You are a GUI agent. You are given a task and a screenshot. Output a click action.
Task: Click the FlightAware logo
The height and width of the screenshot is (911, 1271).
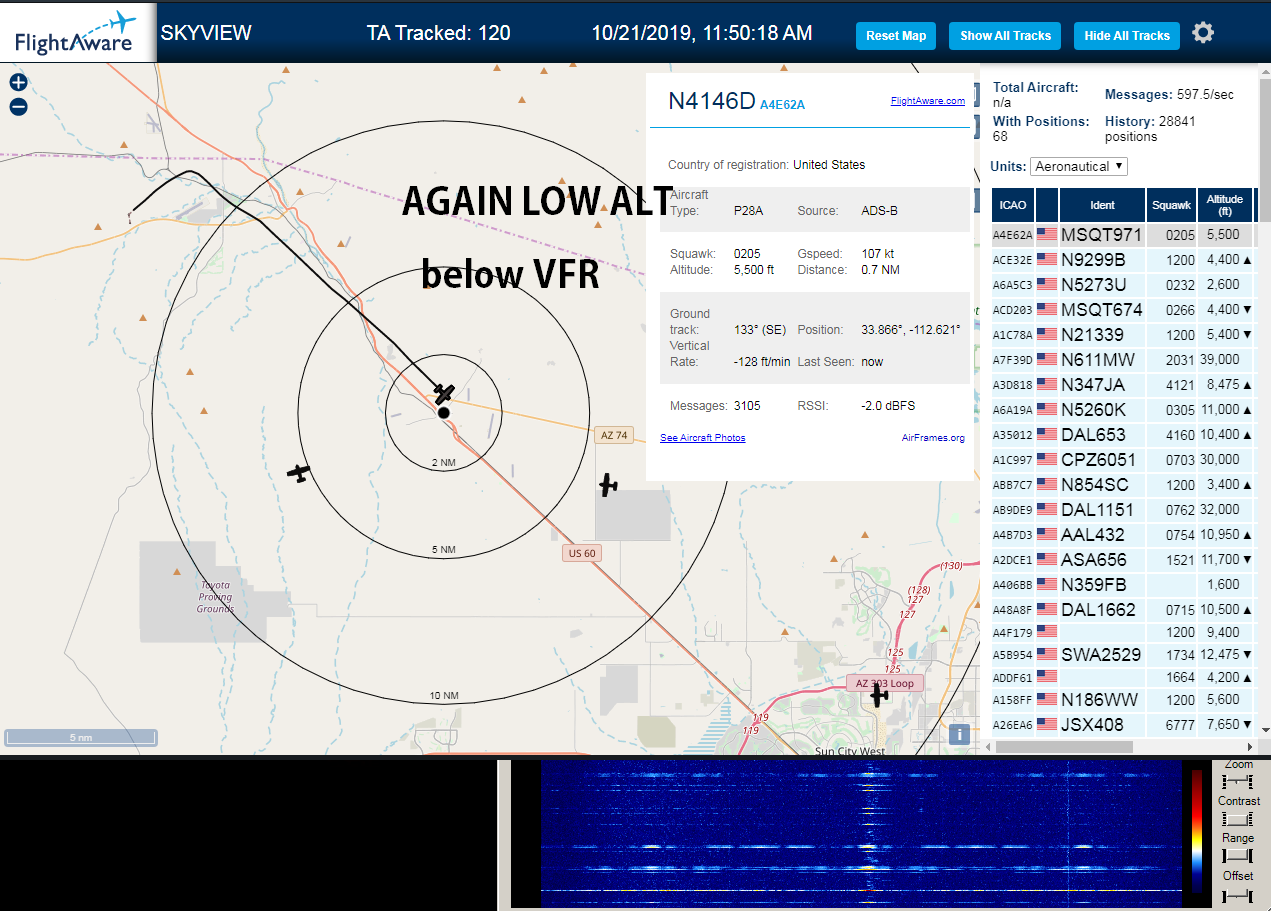[x=77, y=33]
